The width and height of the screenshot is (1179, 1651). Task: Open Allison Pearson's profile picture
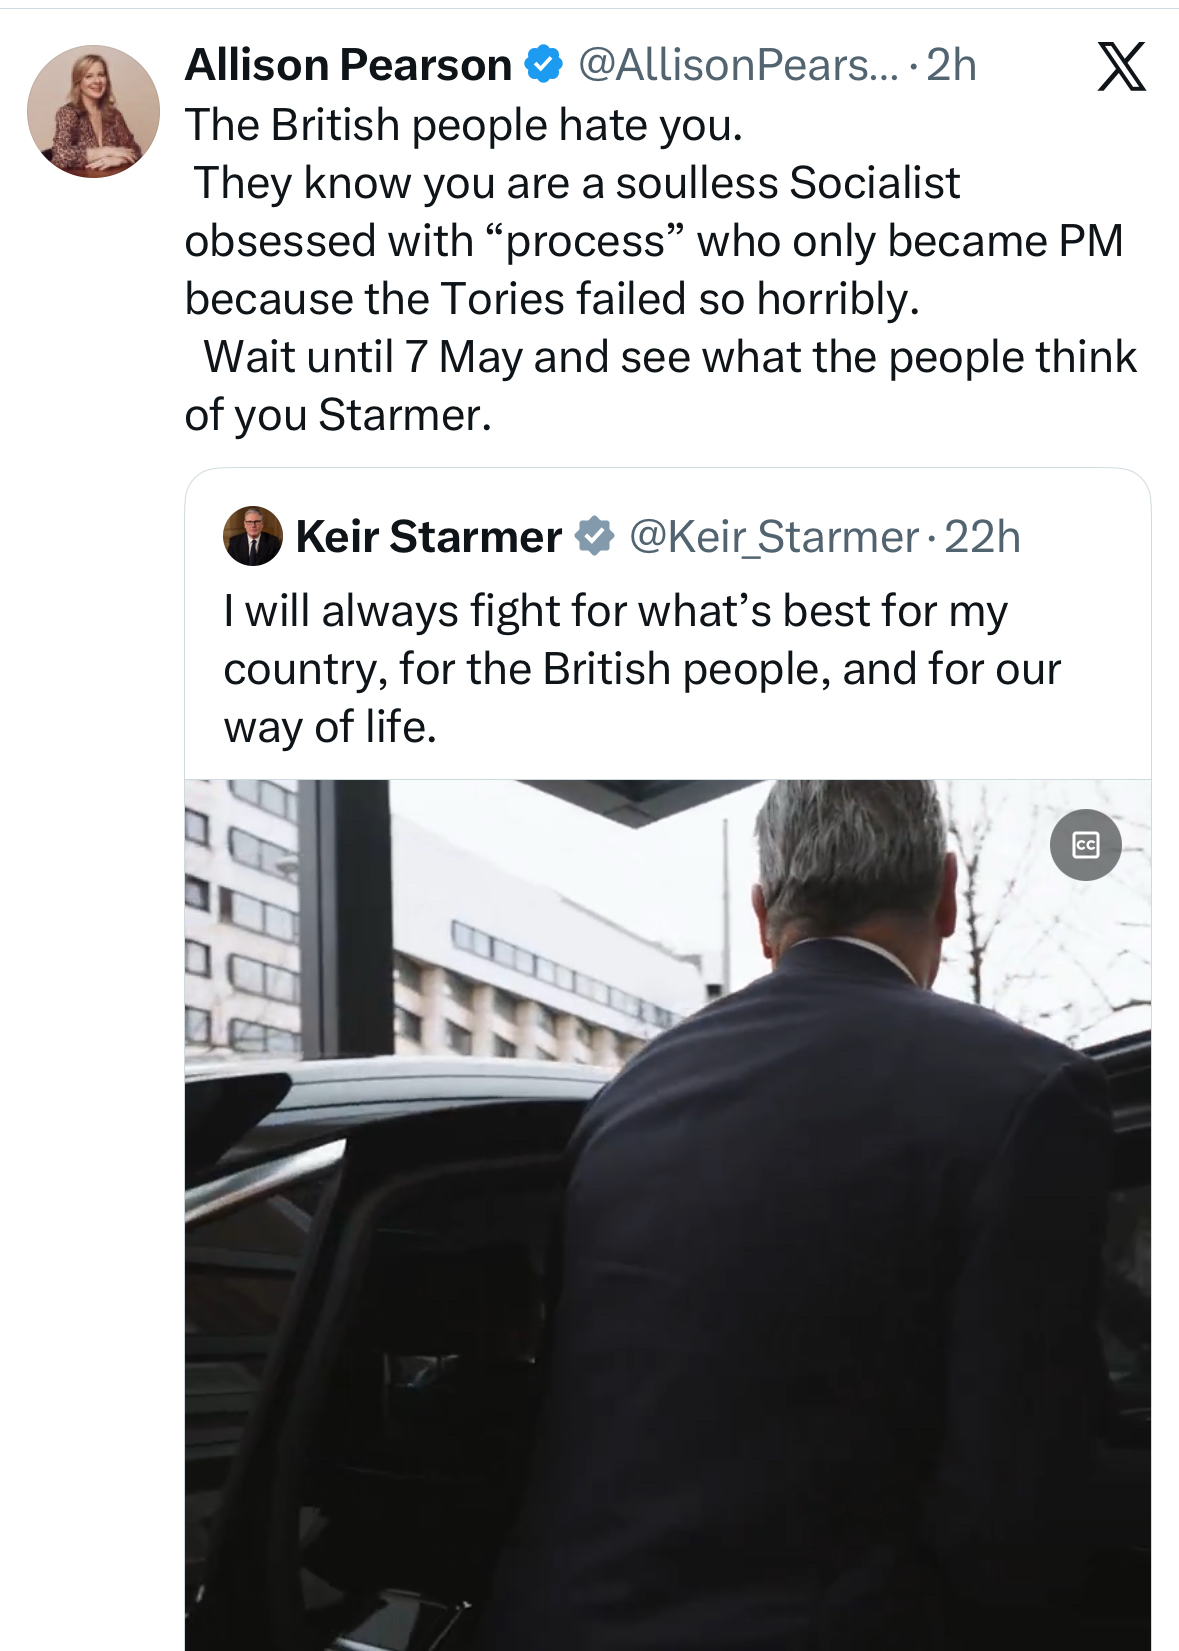pos(93,111)
